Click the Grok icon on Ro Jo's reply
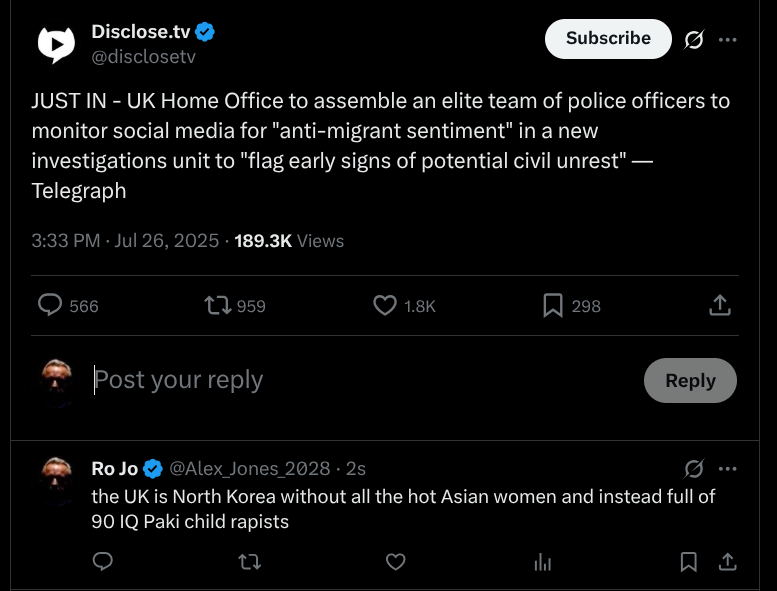The image size is (777, 591). point(694,469)
